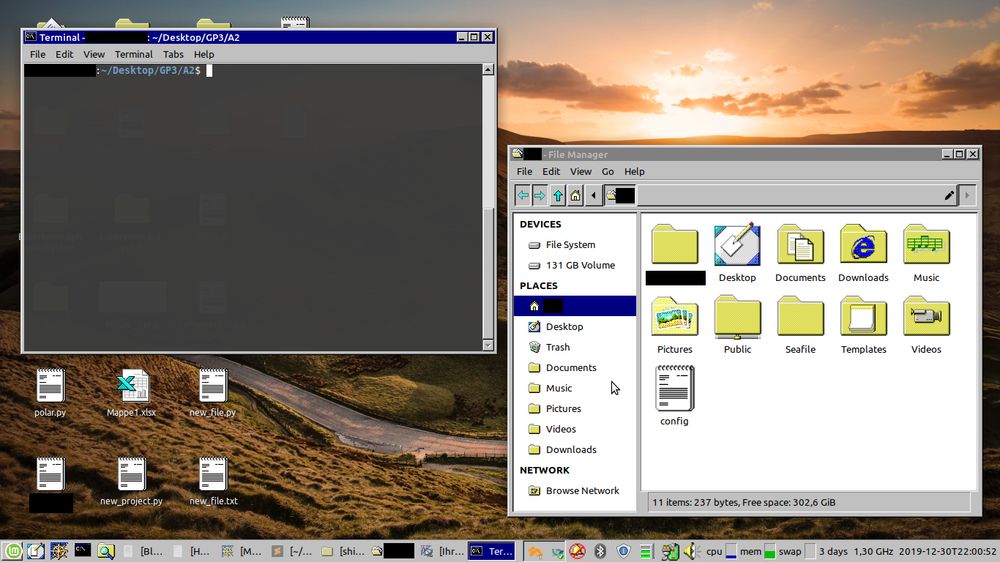The height and width of the screenshot is (562, 1000).
Task: Select new_file.py on the desktop
Action: click(x=212, y=392)
